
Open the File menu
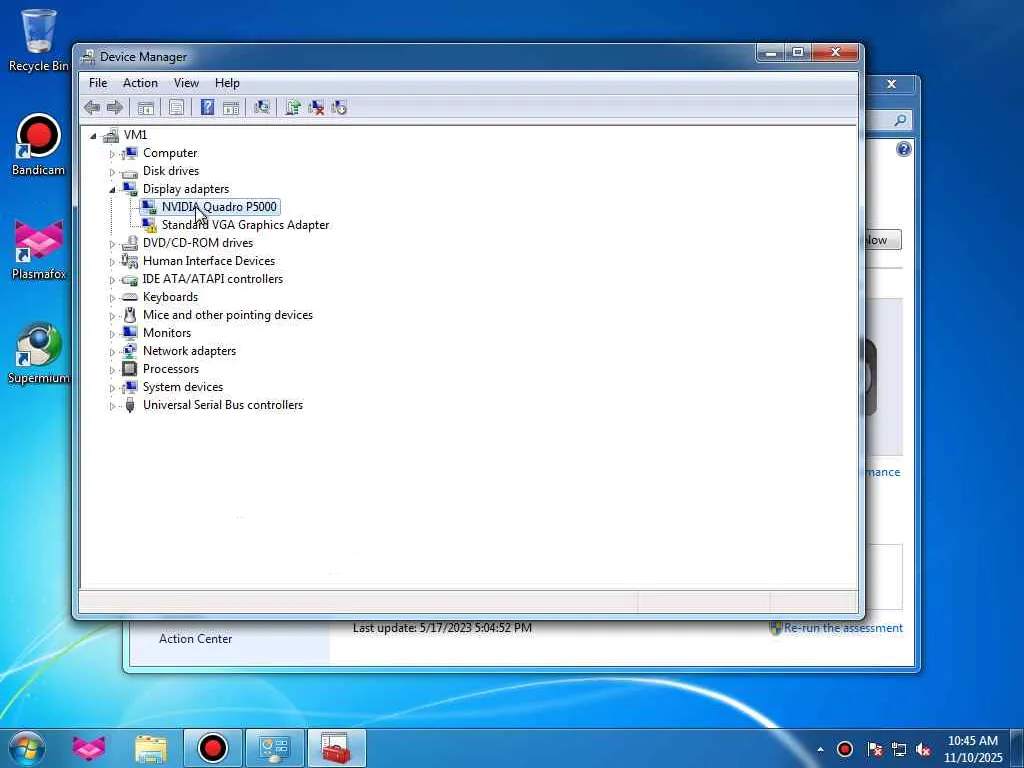98,83
